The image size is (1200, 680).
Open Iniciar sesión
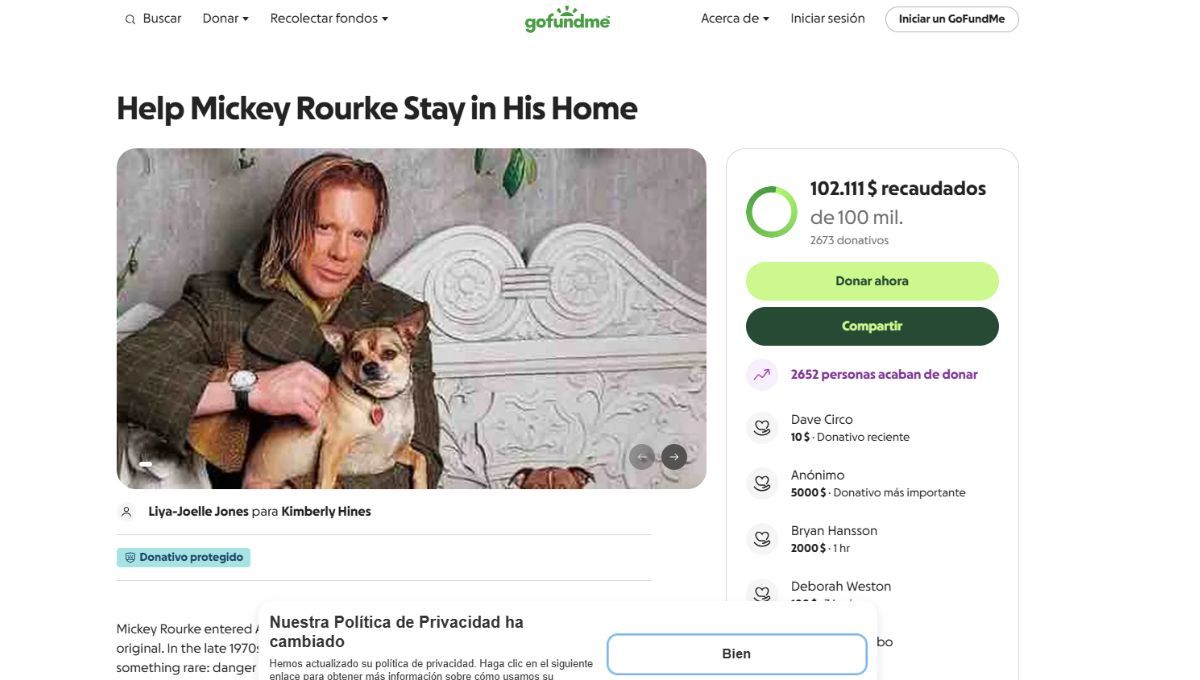827,18
